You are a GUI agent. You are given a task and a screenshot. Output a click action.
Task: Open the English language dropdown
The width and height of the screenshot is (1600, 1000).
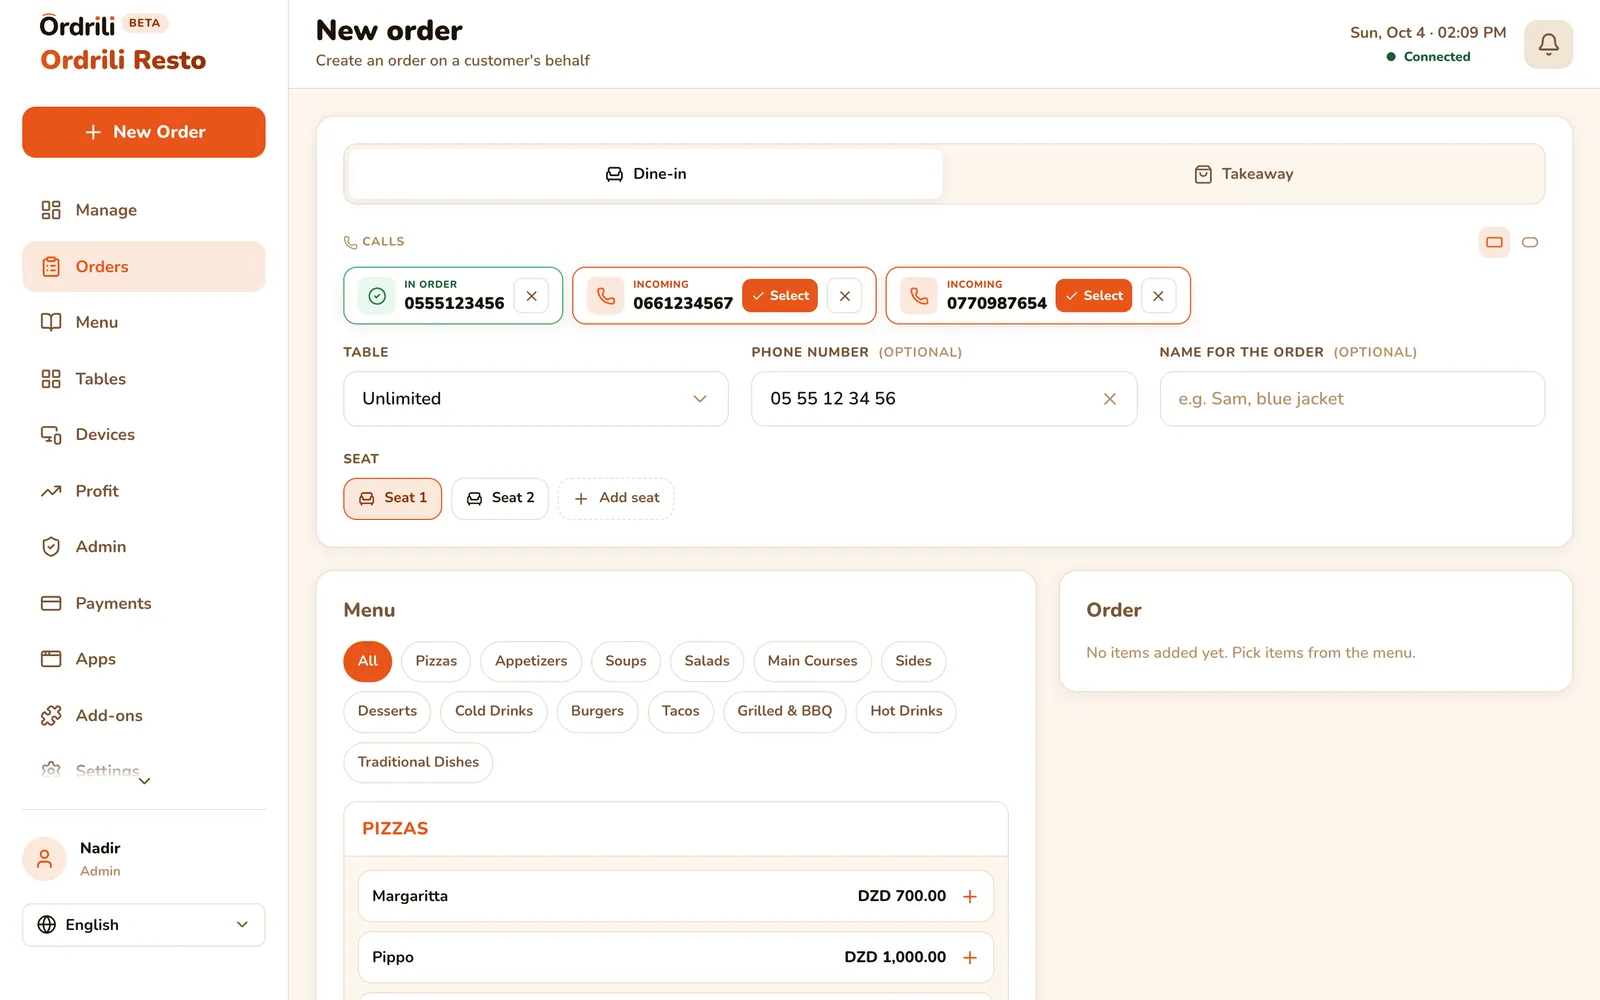[144, 925]
